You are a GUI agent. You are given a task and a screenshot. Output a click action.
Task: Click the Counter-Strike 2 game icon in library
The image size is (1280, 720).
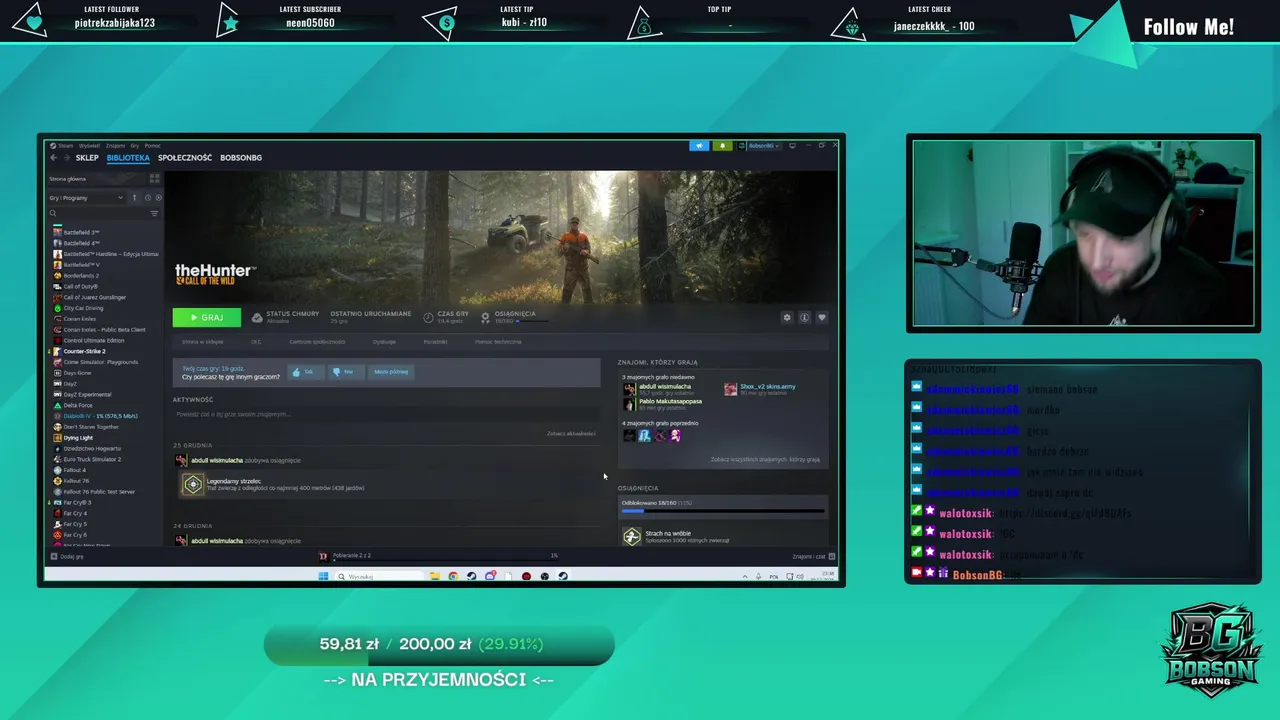(57, 352)
